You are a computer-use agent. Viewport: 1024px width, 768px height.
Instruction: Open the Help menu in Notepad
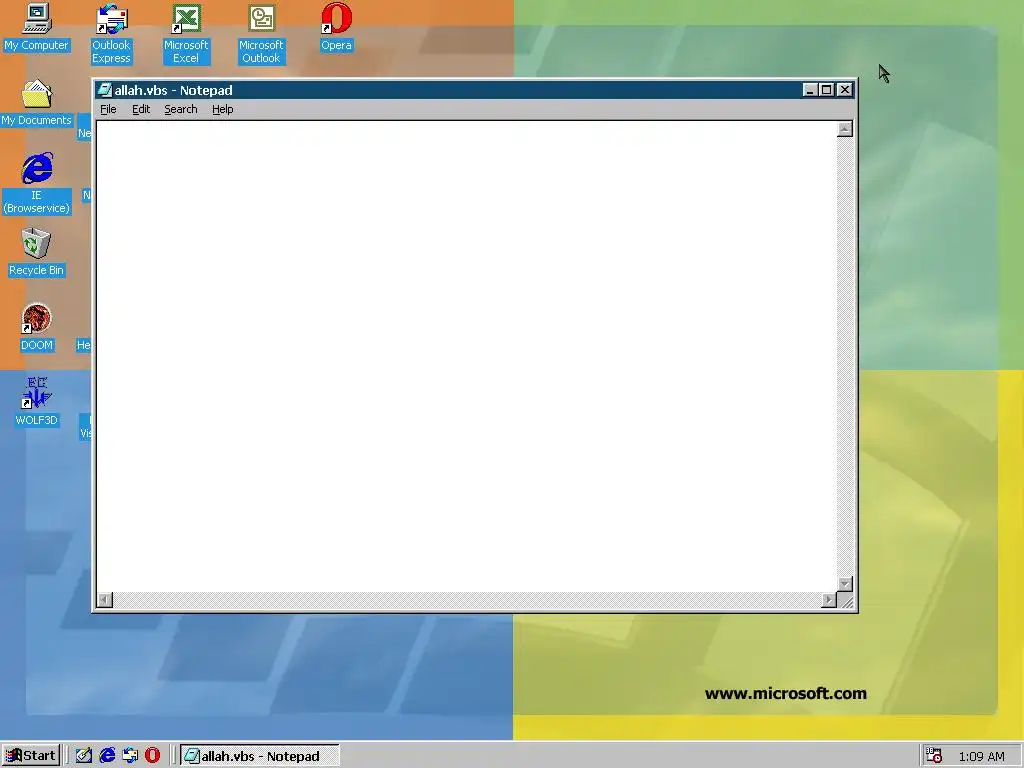223,109
